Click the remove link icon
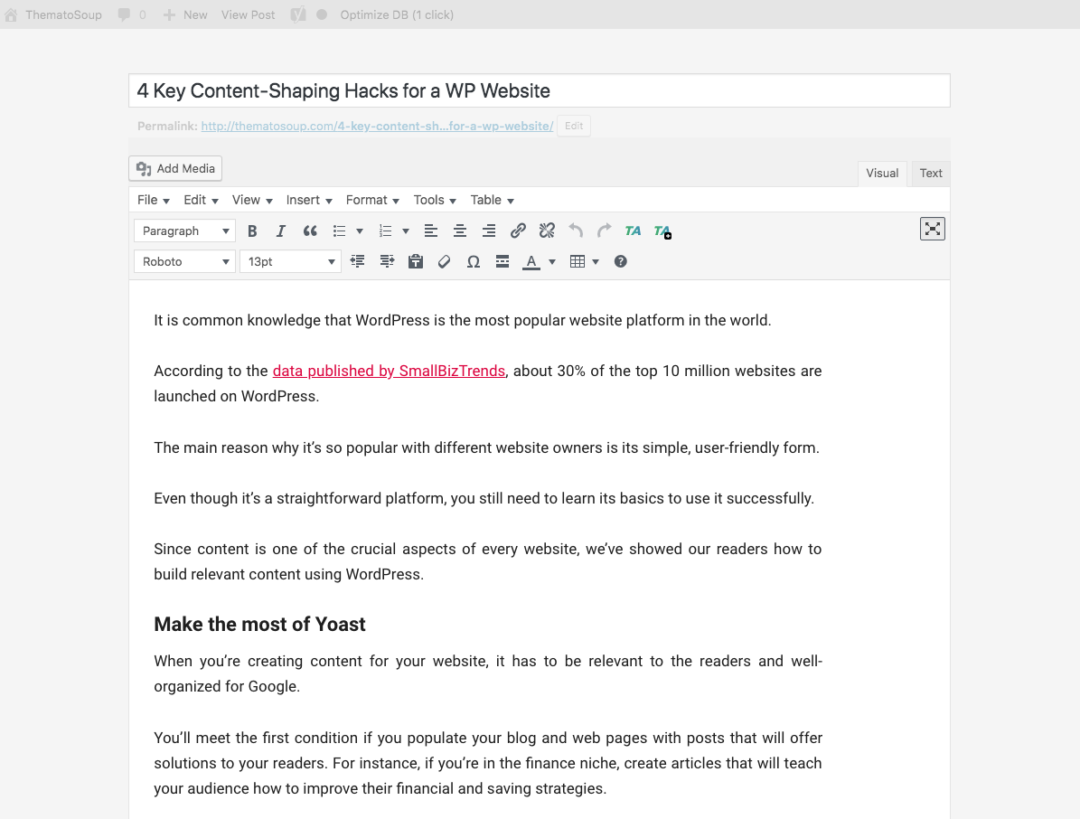Screen dimensions: 1080x819 547,231
